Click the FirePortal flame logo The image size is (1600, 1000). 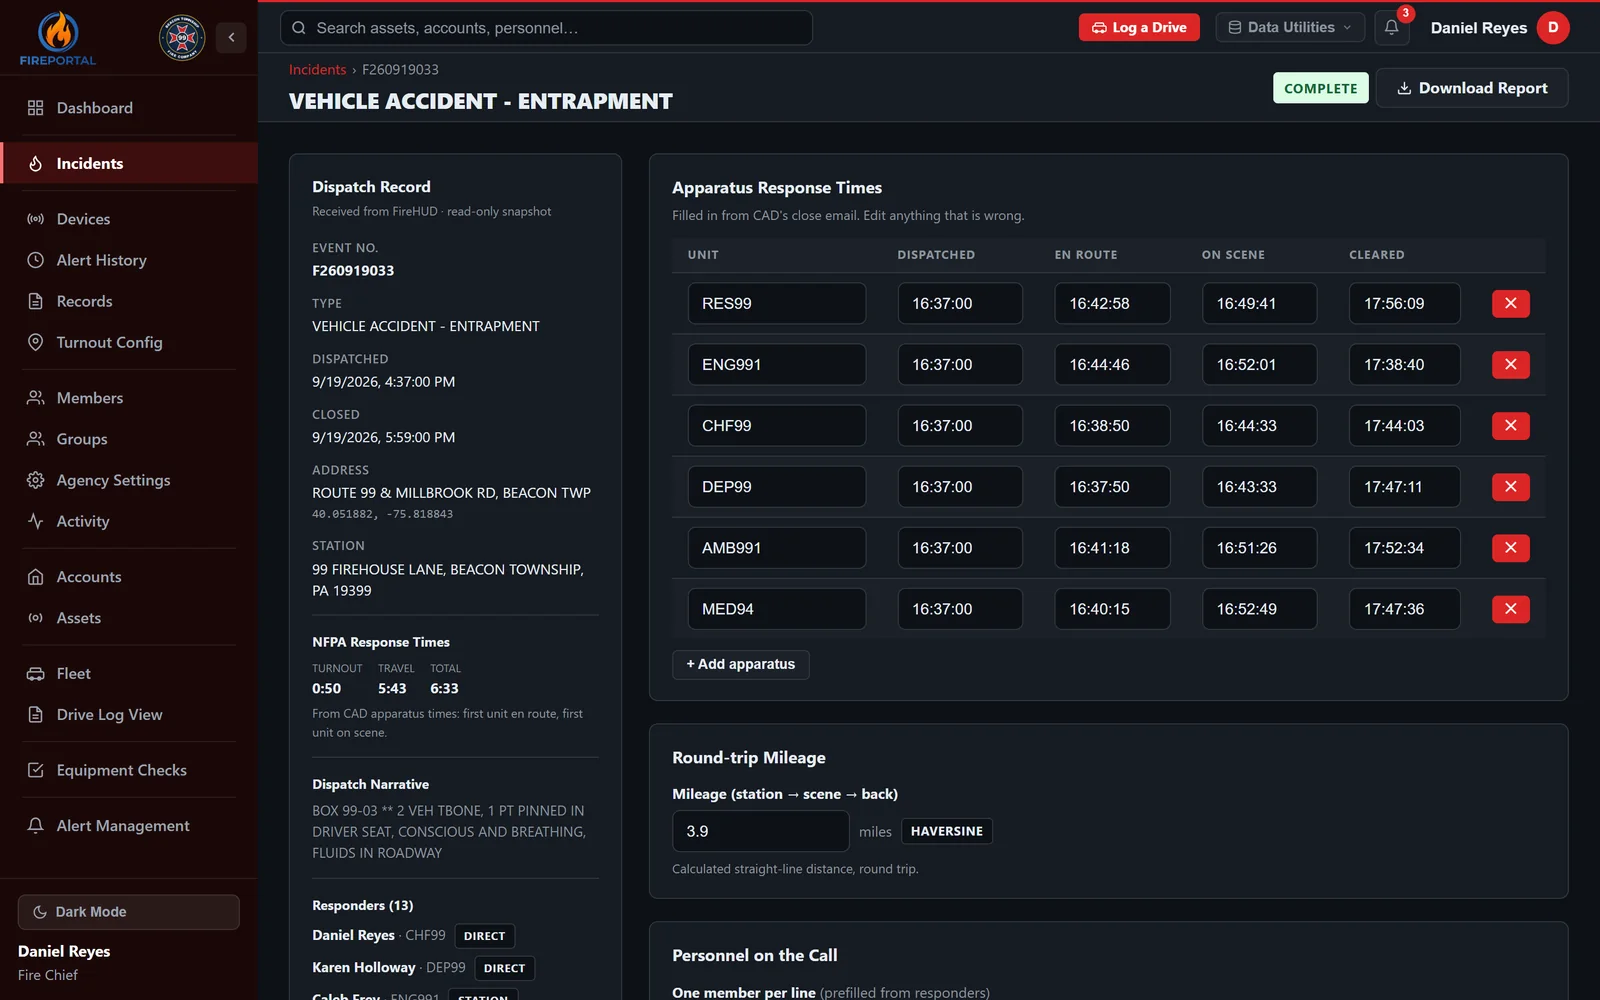(58, 39)
